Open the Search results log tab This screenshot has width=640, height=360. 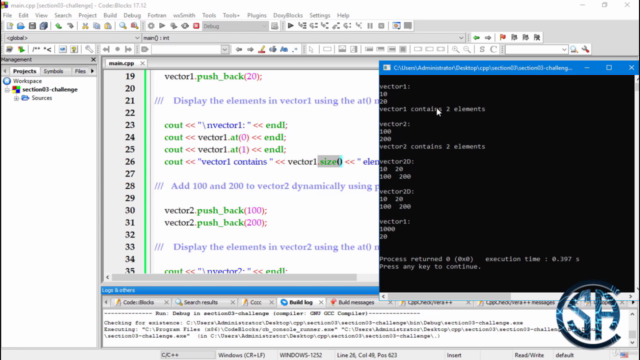tap(200, 302)
